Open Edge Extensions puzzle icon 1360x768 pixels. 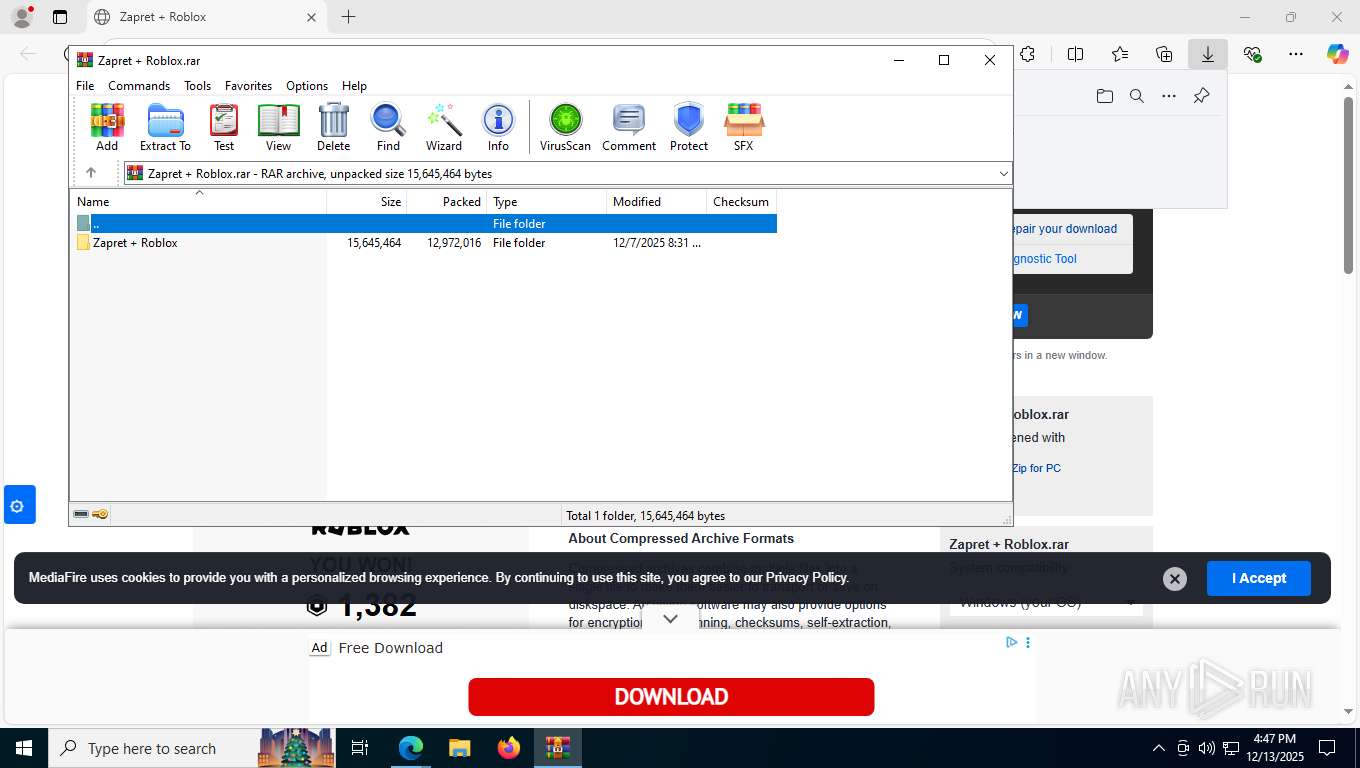pos(1027,54)
